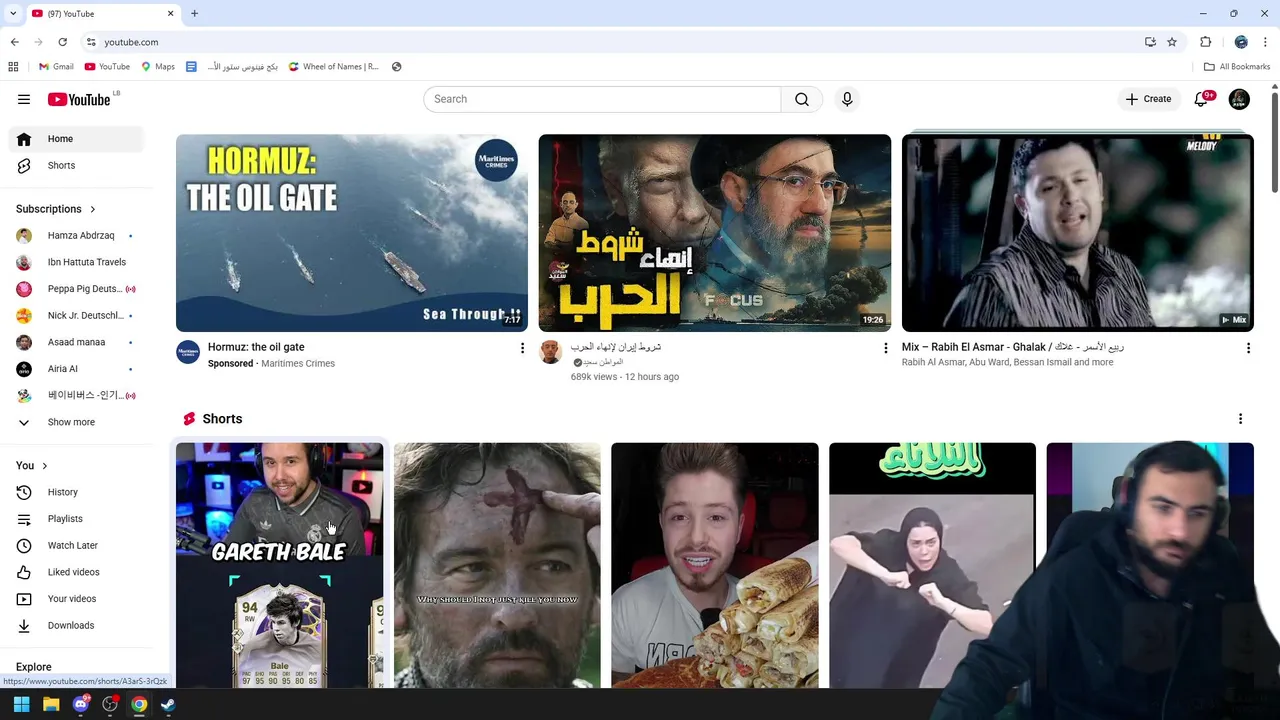Type in the YouTube Search field

click(602, 99)
